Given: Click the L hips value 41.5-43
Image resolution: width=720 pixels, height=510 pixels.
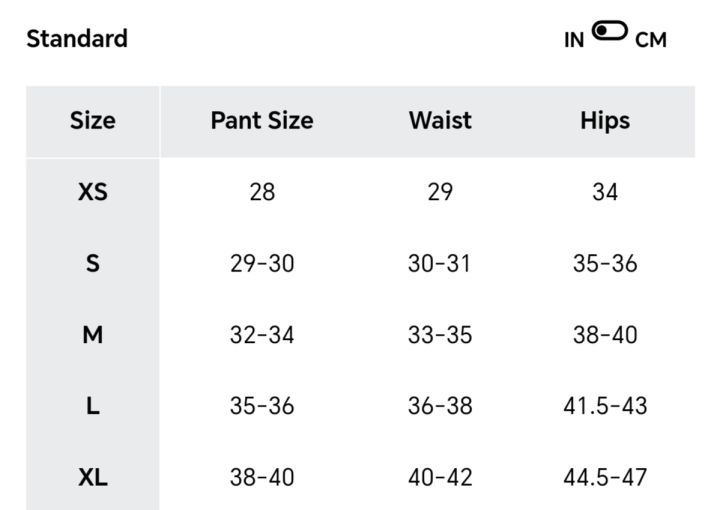Looking at the screenshot, I should click(605, 406).
